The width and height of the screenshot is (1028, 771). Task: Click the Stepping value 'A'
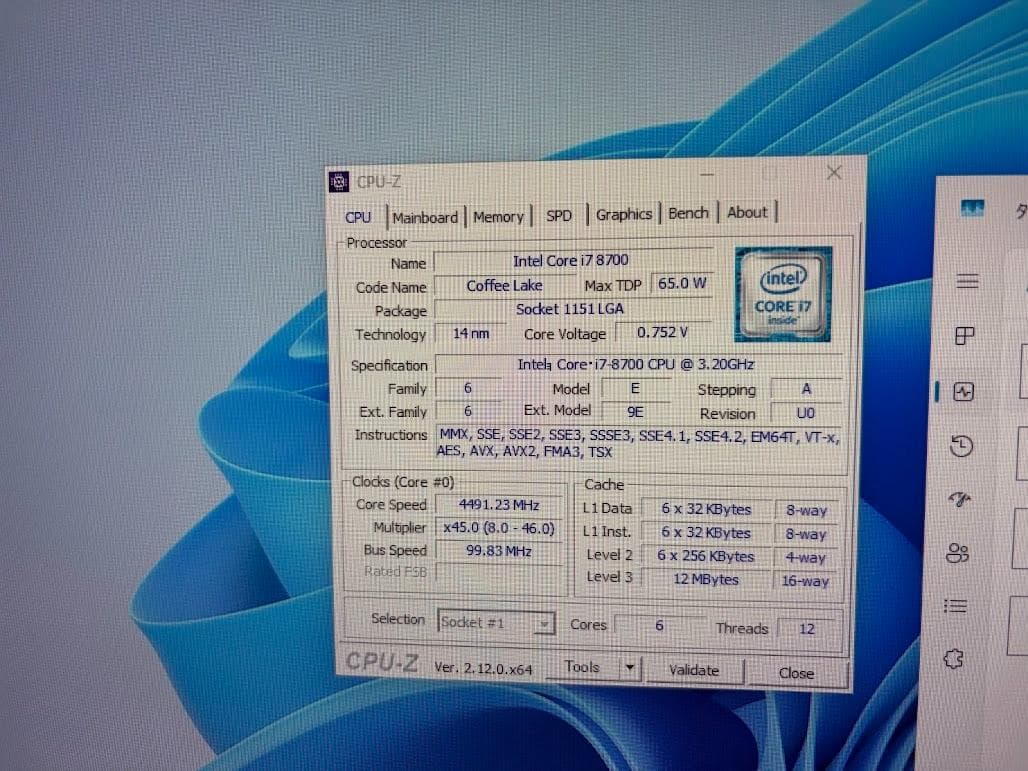pyautogui.click(x=806, y=389)
